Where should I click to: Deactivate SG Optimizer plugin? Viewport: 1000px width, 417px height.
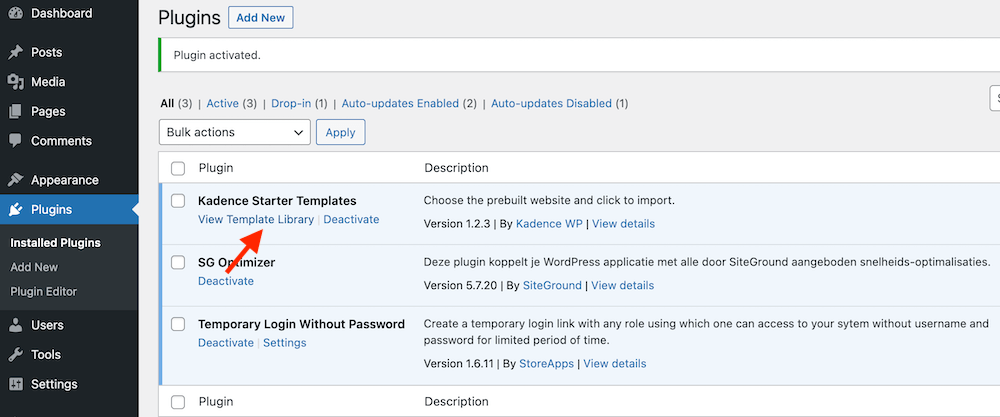(226, 281)
